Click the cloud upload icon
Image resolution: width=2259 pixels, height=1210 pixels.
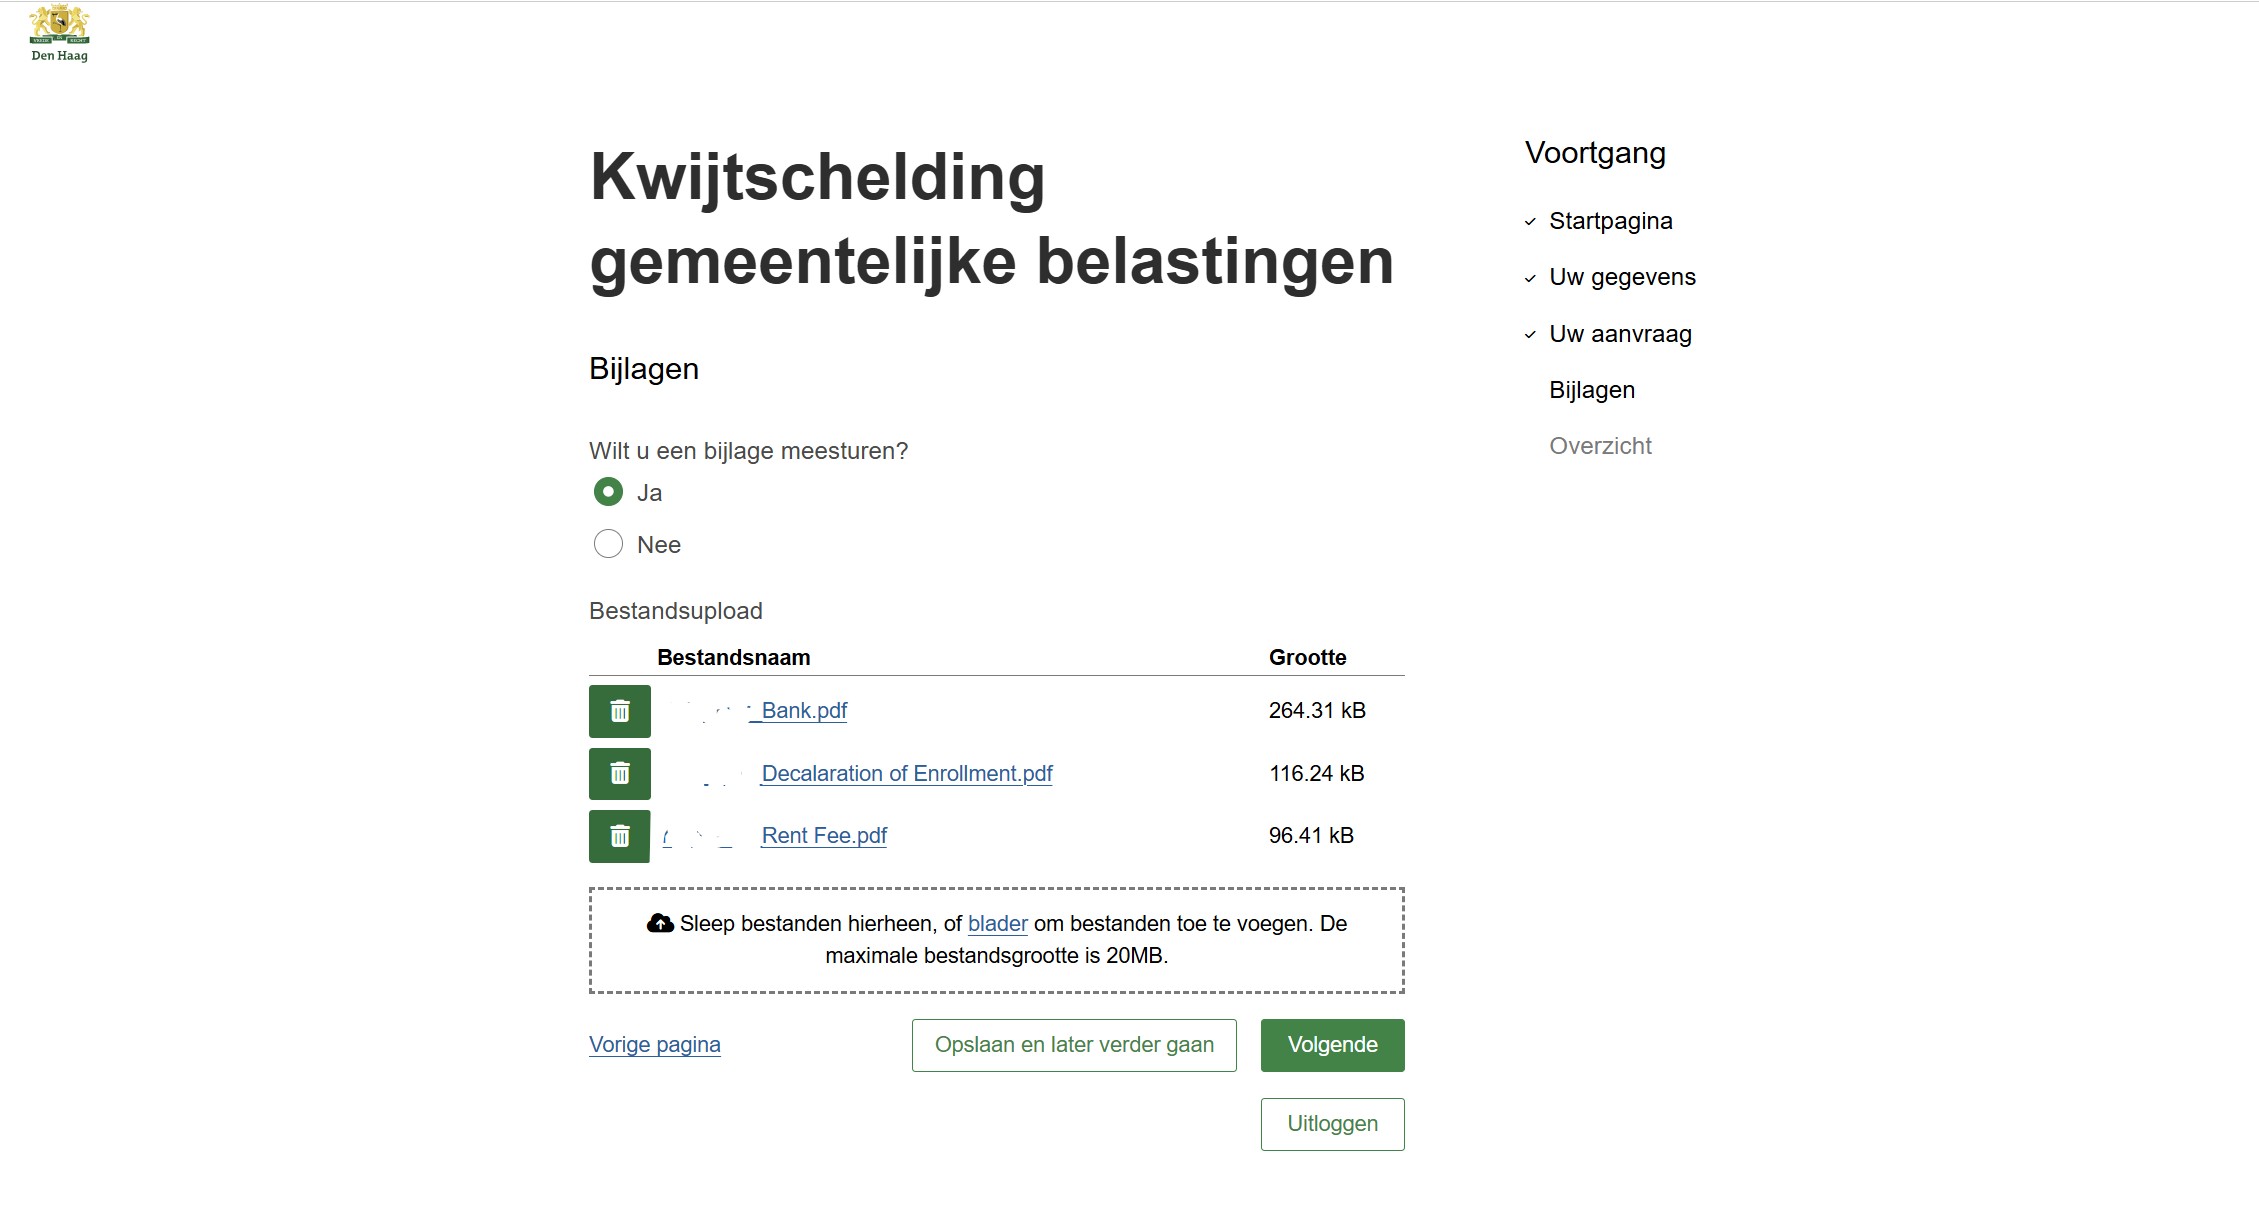[660, 923]
